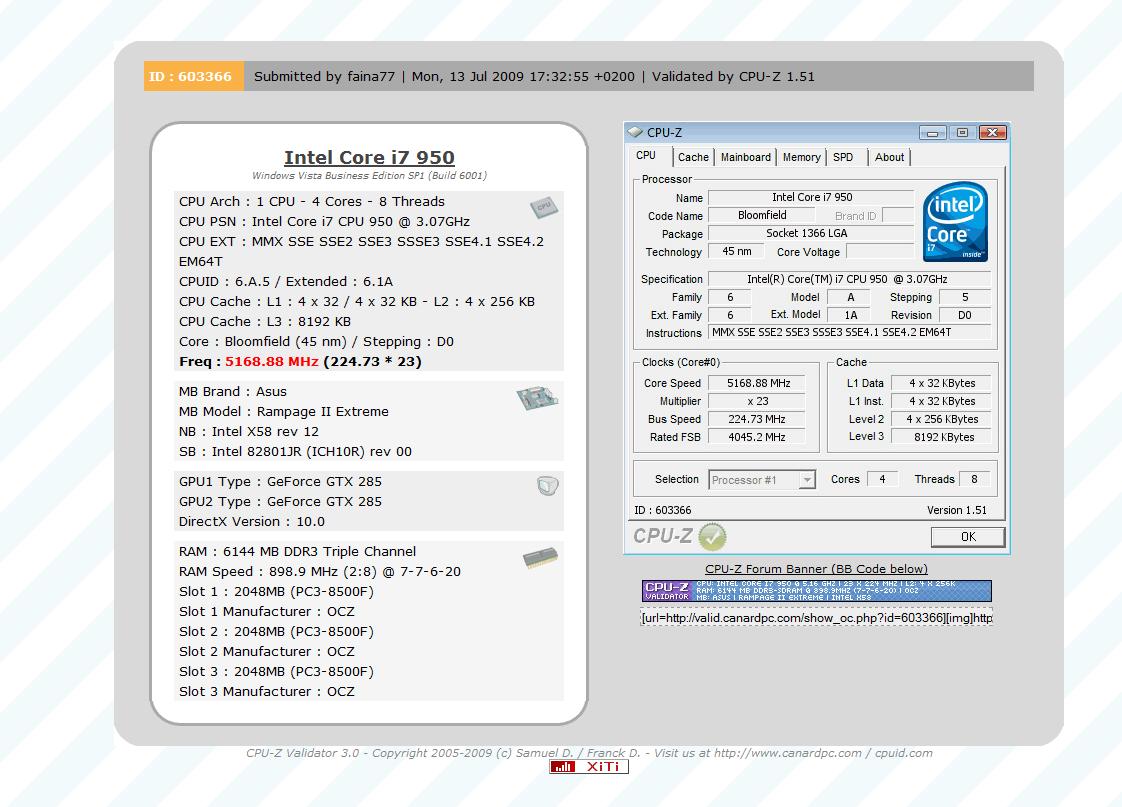The width and height of the screenshot is (1122, 807).
Task: Click the CPU chip icon beside CPU Arch
Action: tap(545, 207)
